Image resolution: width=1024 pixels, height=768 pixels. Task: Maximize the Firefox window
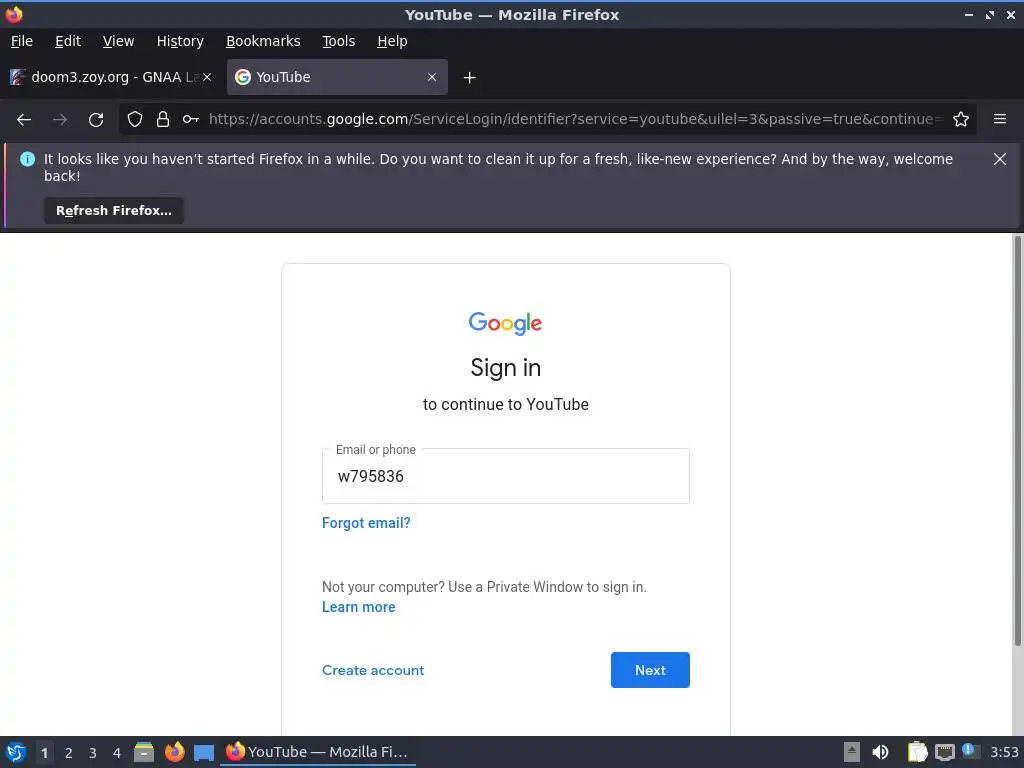(x=990, y=14)
